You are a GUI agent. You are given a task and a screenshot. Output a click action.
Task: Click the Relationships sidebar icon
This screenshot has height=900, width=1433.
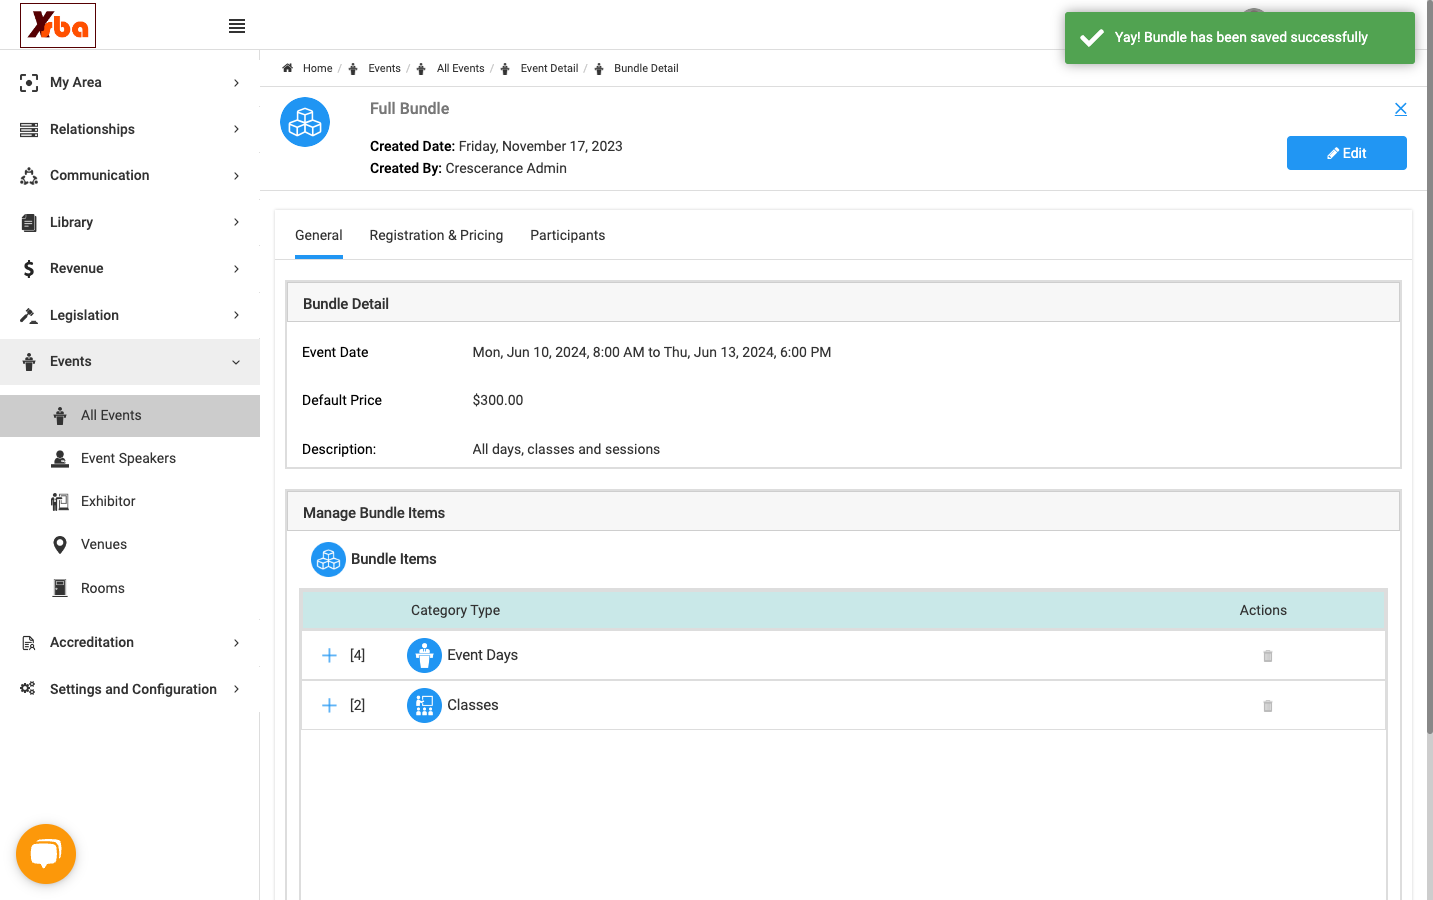pos(29,129)
